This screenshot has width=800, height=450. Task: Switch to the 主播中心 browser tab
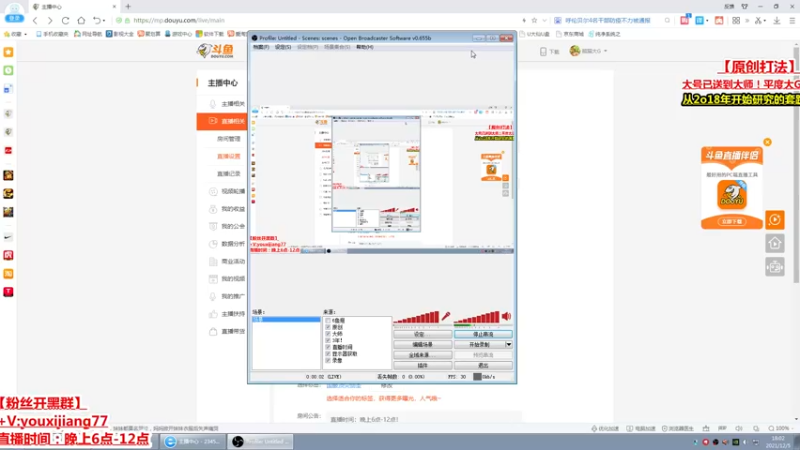tap(74, 7)
